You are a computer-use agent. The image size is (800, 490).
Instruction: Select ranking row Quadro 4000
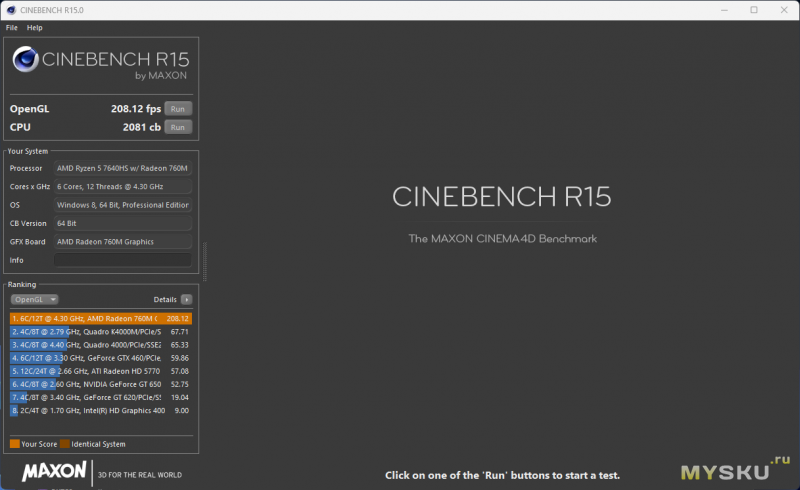101,345
